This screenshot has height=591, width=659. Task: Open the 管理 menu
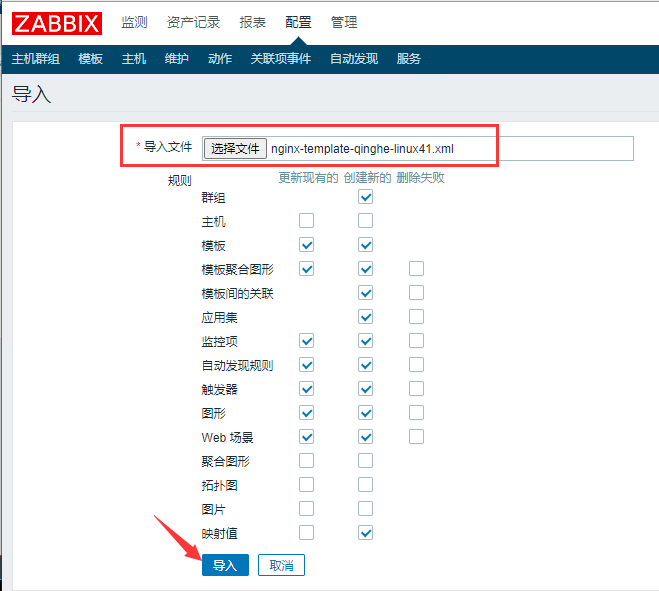[344, 22]
